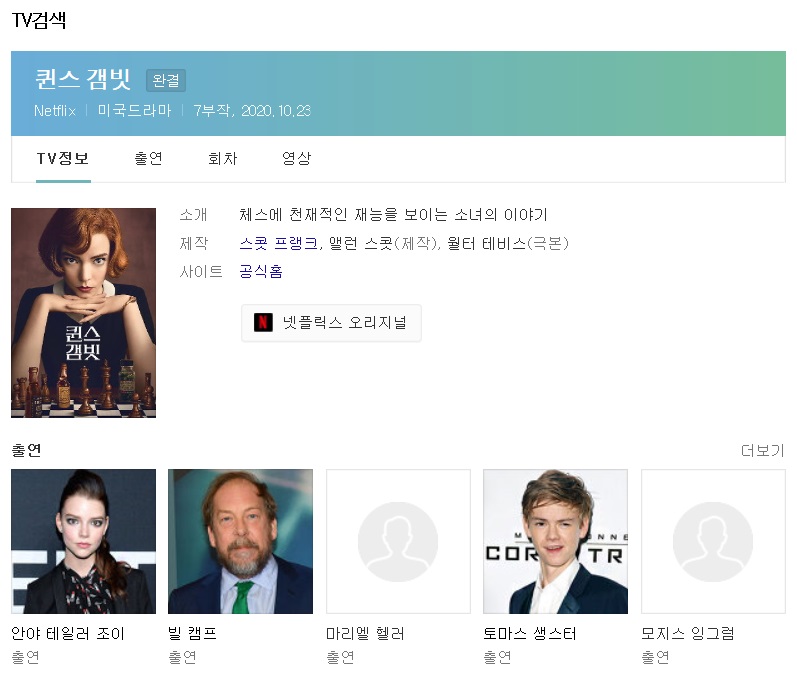
Task: Open the 영상 tab
Action: pos(296,159)
